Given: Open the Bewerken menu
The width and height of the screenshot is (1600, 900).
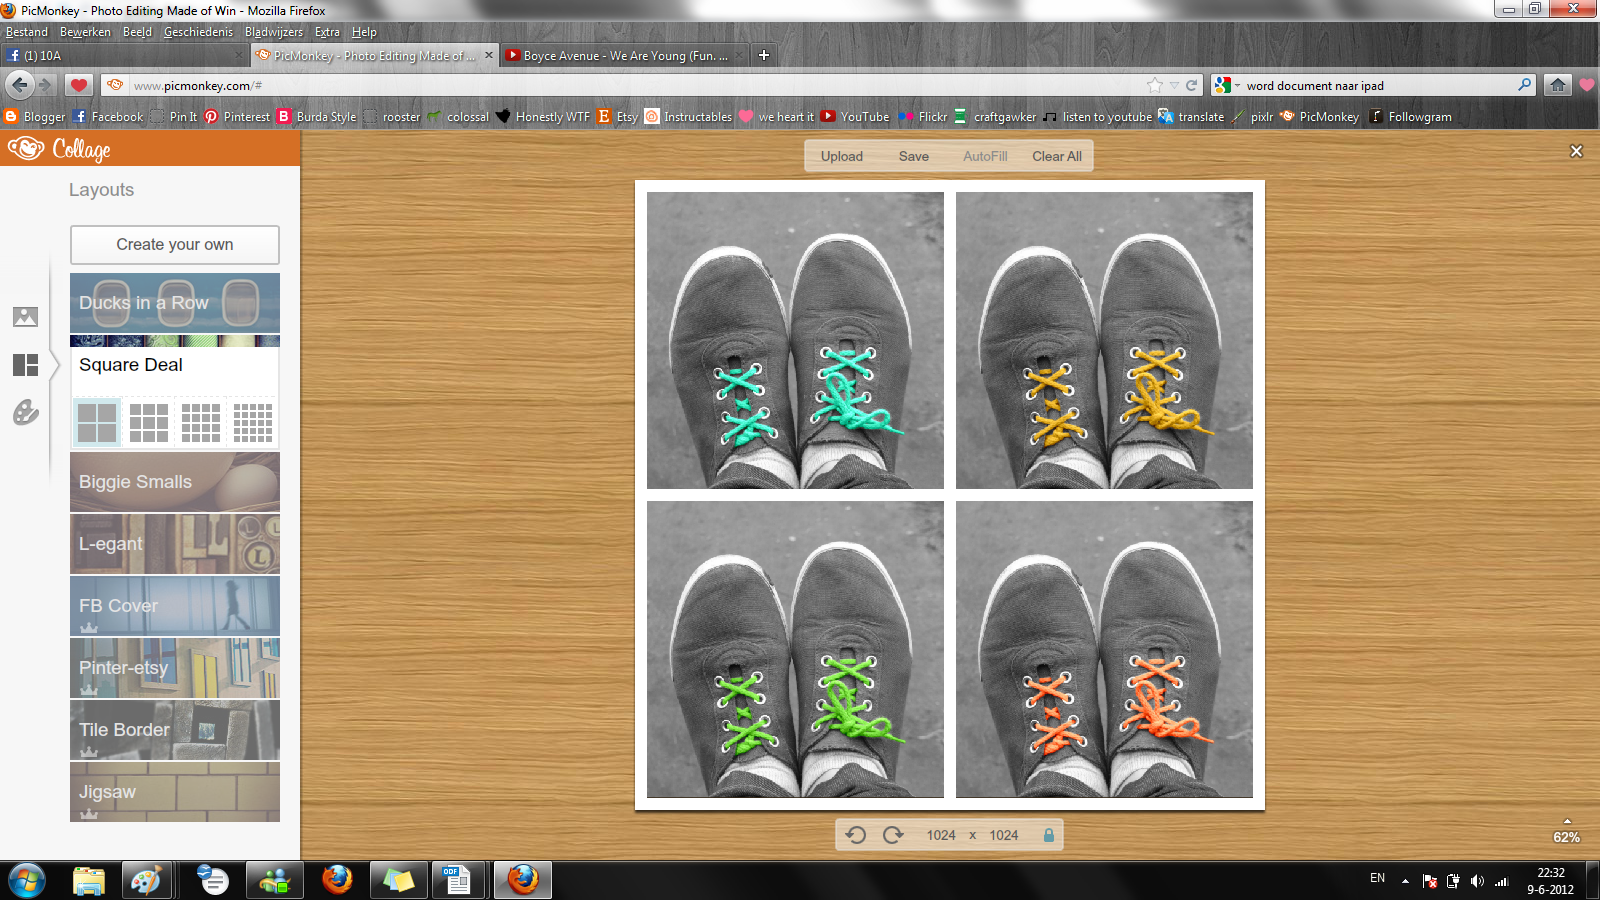Looking at the screenshot, I should click(85, 32).
